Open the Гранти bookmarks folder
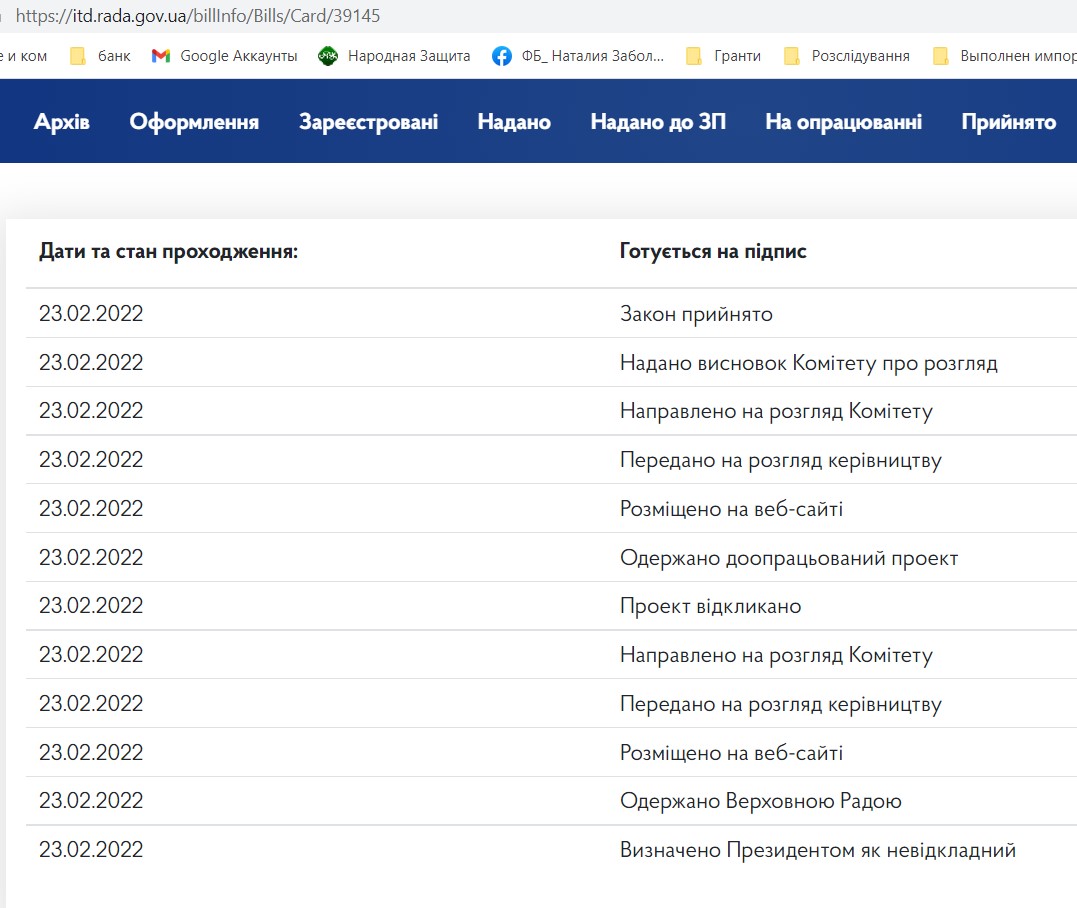 point(723,56)
